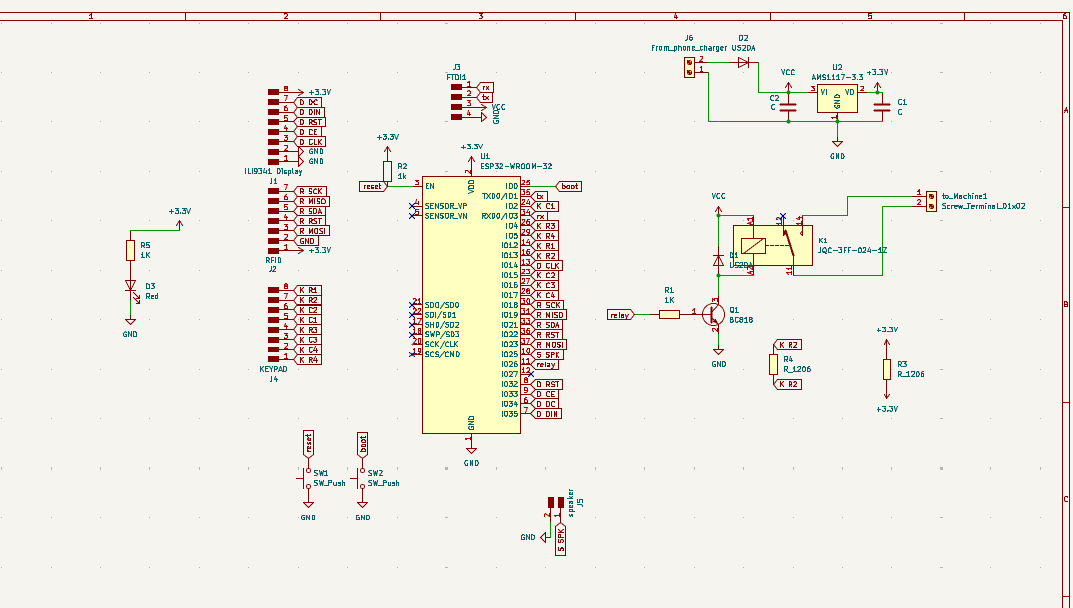Select the K R4 label on KEYPAD pin 1

pyautogui.click(x=307, y=359)
